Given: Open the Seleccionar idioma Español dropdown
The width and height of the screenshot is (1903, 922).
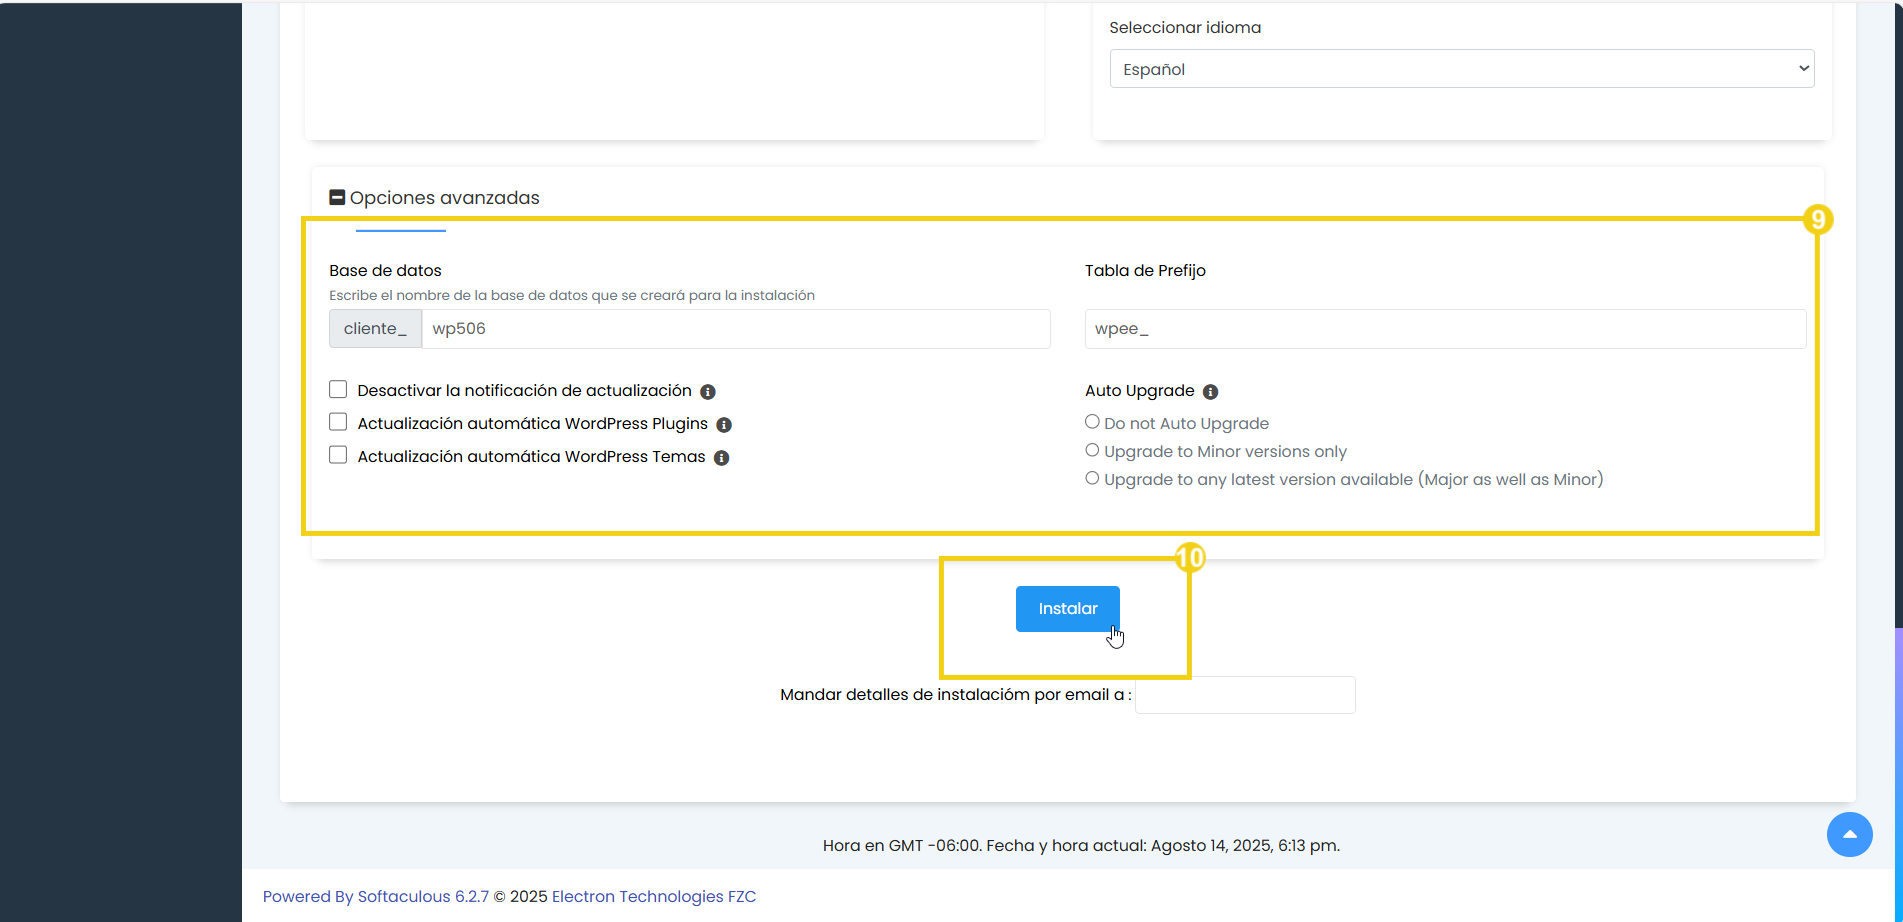Looking at the screenshot, I should pyautogui.click(x=1462, y=69).
